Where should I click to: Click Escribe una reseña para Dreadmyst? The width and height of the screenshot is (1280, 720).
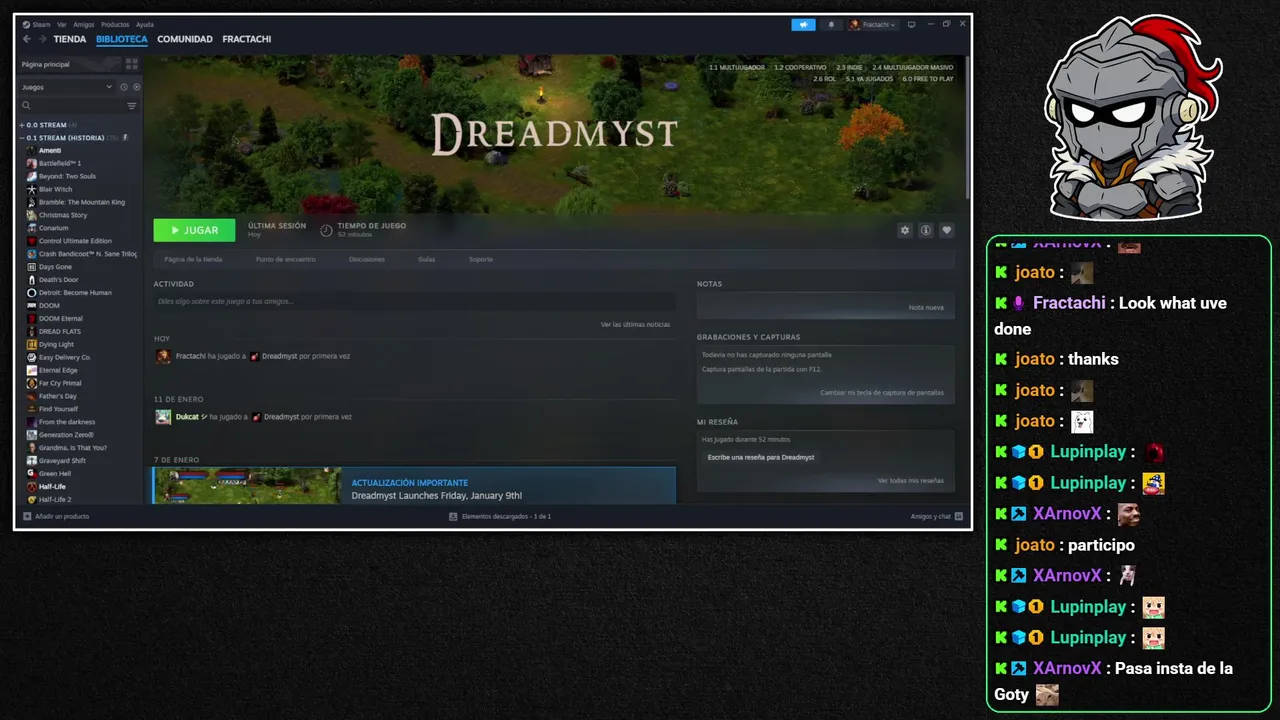761,457
